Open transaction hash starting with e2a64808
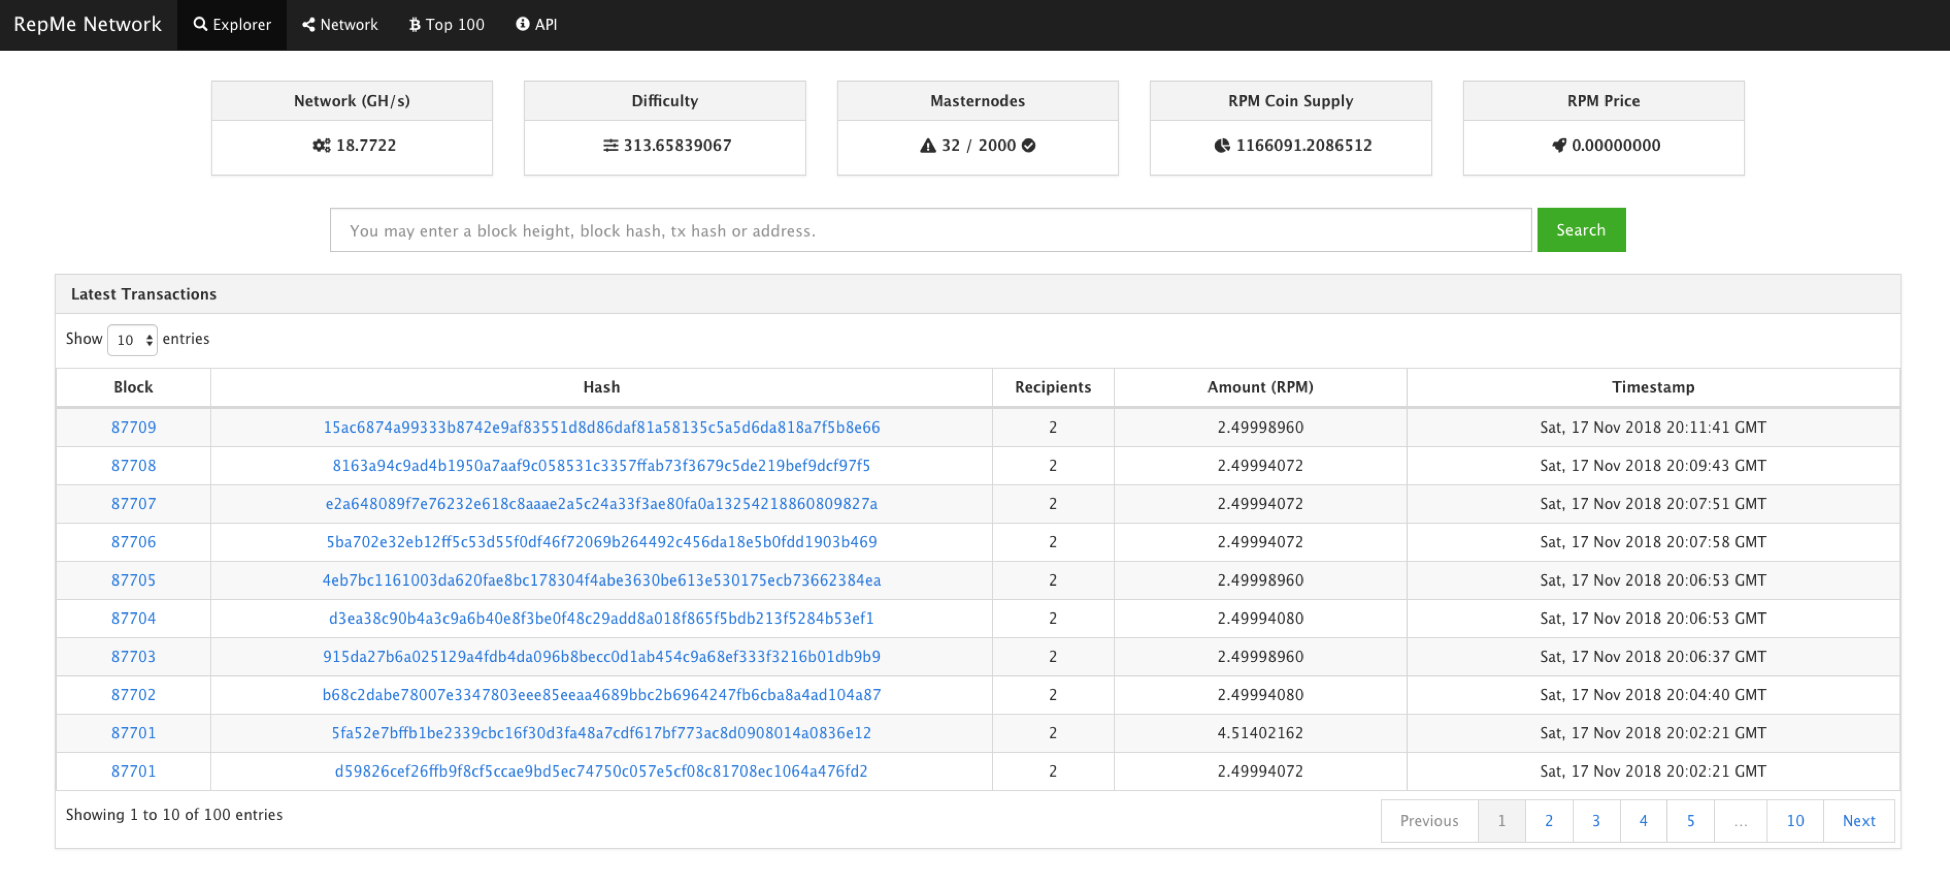The width and height of the screenshot is (1950, 883). (x=601, y=504)
